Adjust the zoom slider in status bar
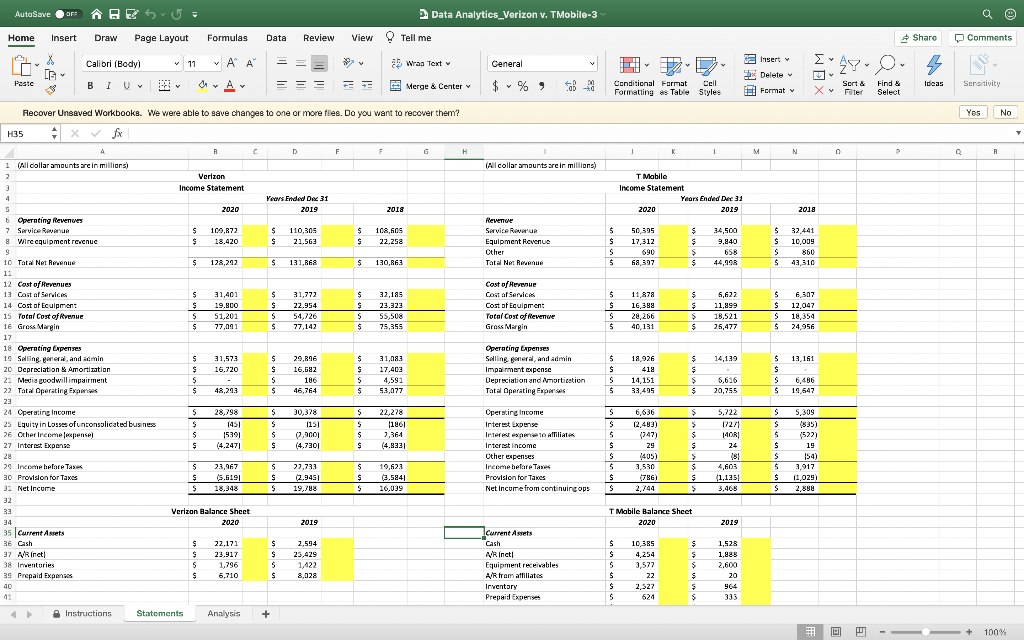 pyautogui.click(x=925, y=632)
